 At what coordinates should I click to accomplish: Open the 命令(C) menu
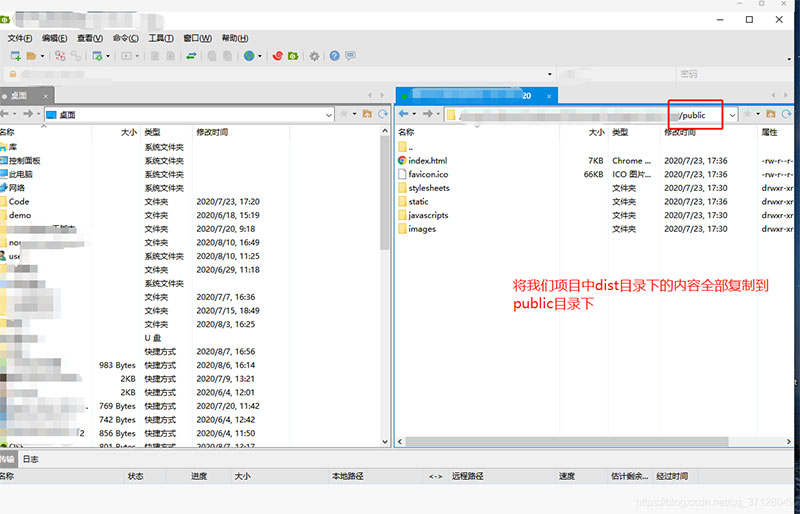point(126,38)
